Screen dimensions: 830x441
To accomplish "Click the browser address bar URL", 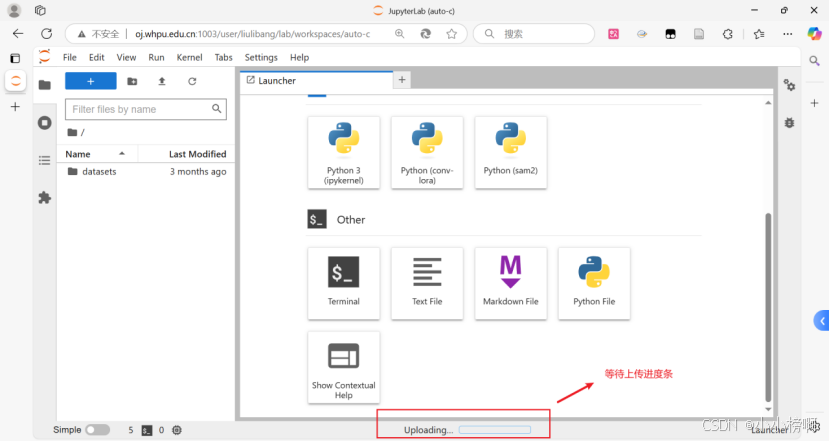I will click(252, 34).
